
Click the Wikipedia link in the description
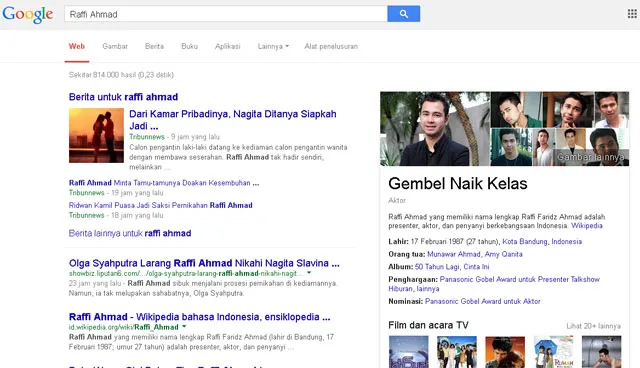click(x=587, y=226)
